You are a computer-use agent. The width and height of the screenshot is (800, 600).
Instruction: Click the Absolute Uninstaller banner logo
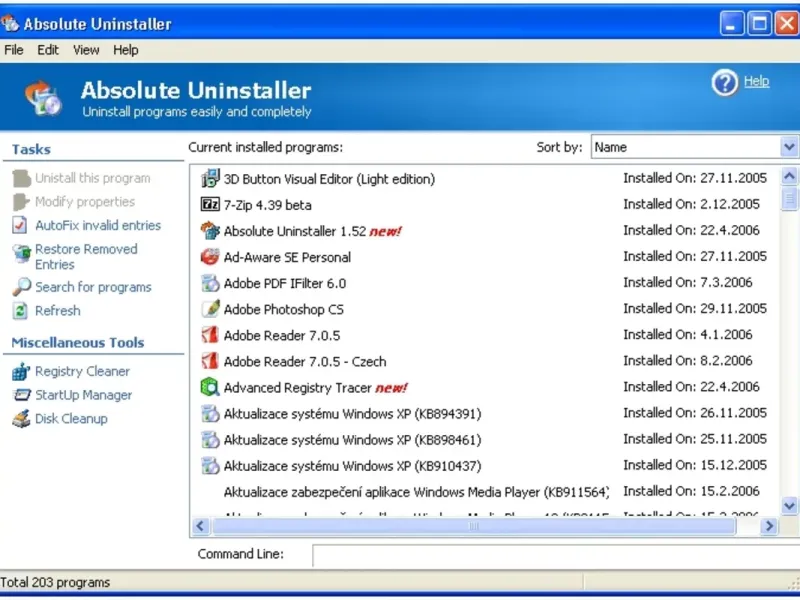(x=43, y=97)
